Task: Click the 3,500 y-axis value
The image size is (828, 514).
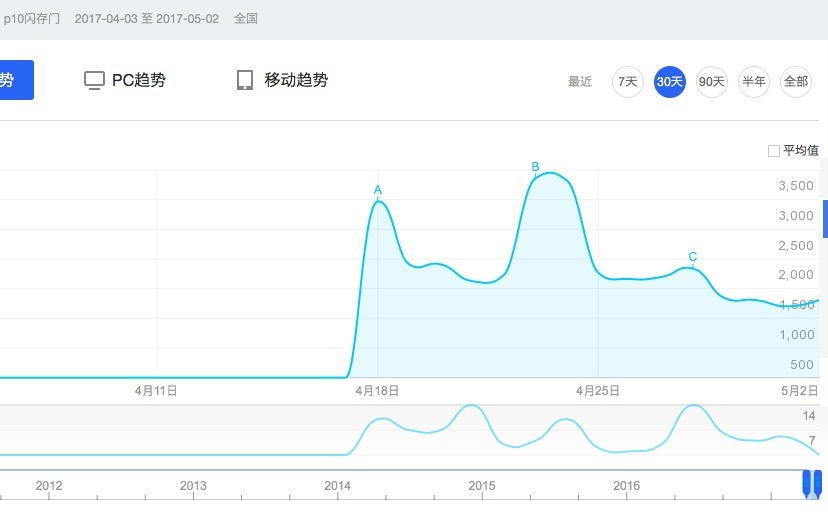Action: pos(796,186)
